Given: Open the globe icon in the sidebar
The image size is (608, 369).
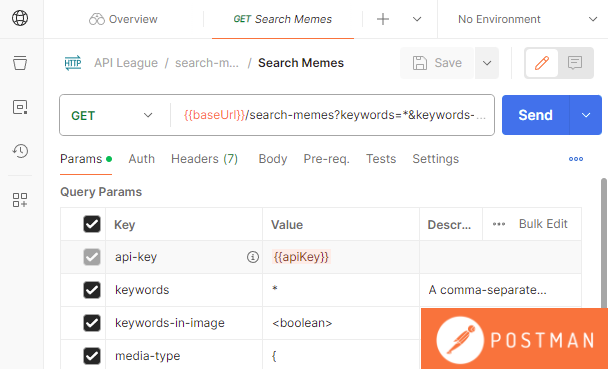Looking at the screenshot, I should pos(20,18).
